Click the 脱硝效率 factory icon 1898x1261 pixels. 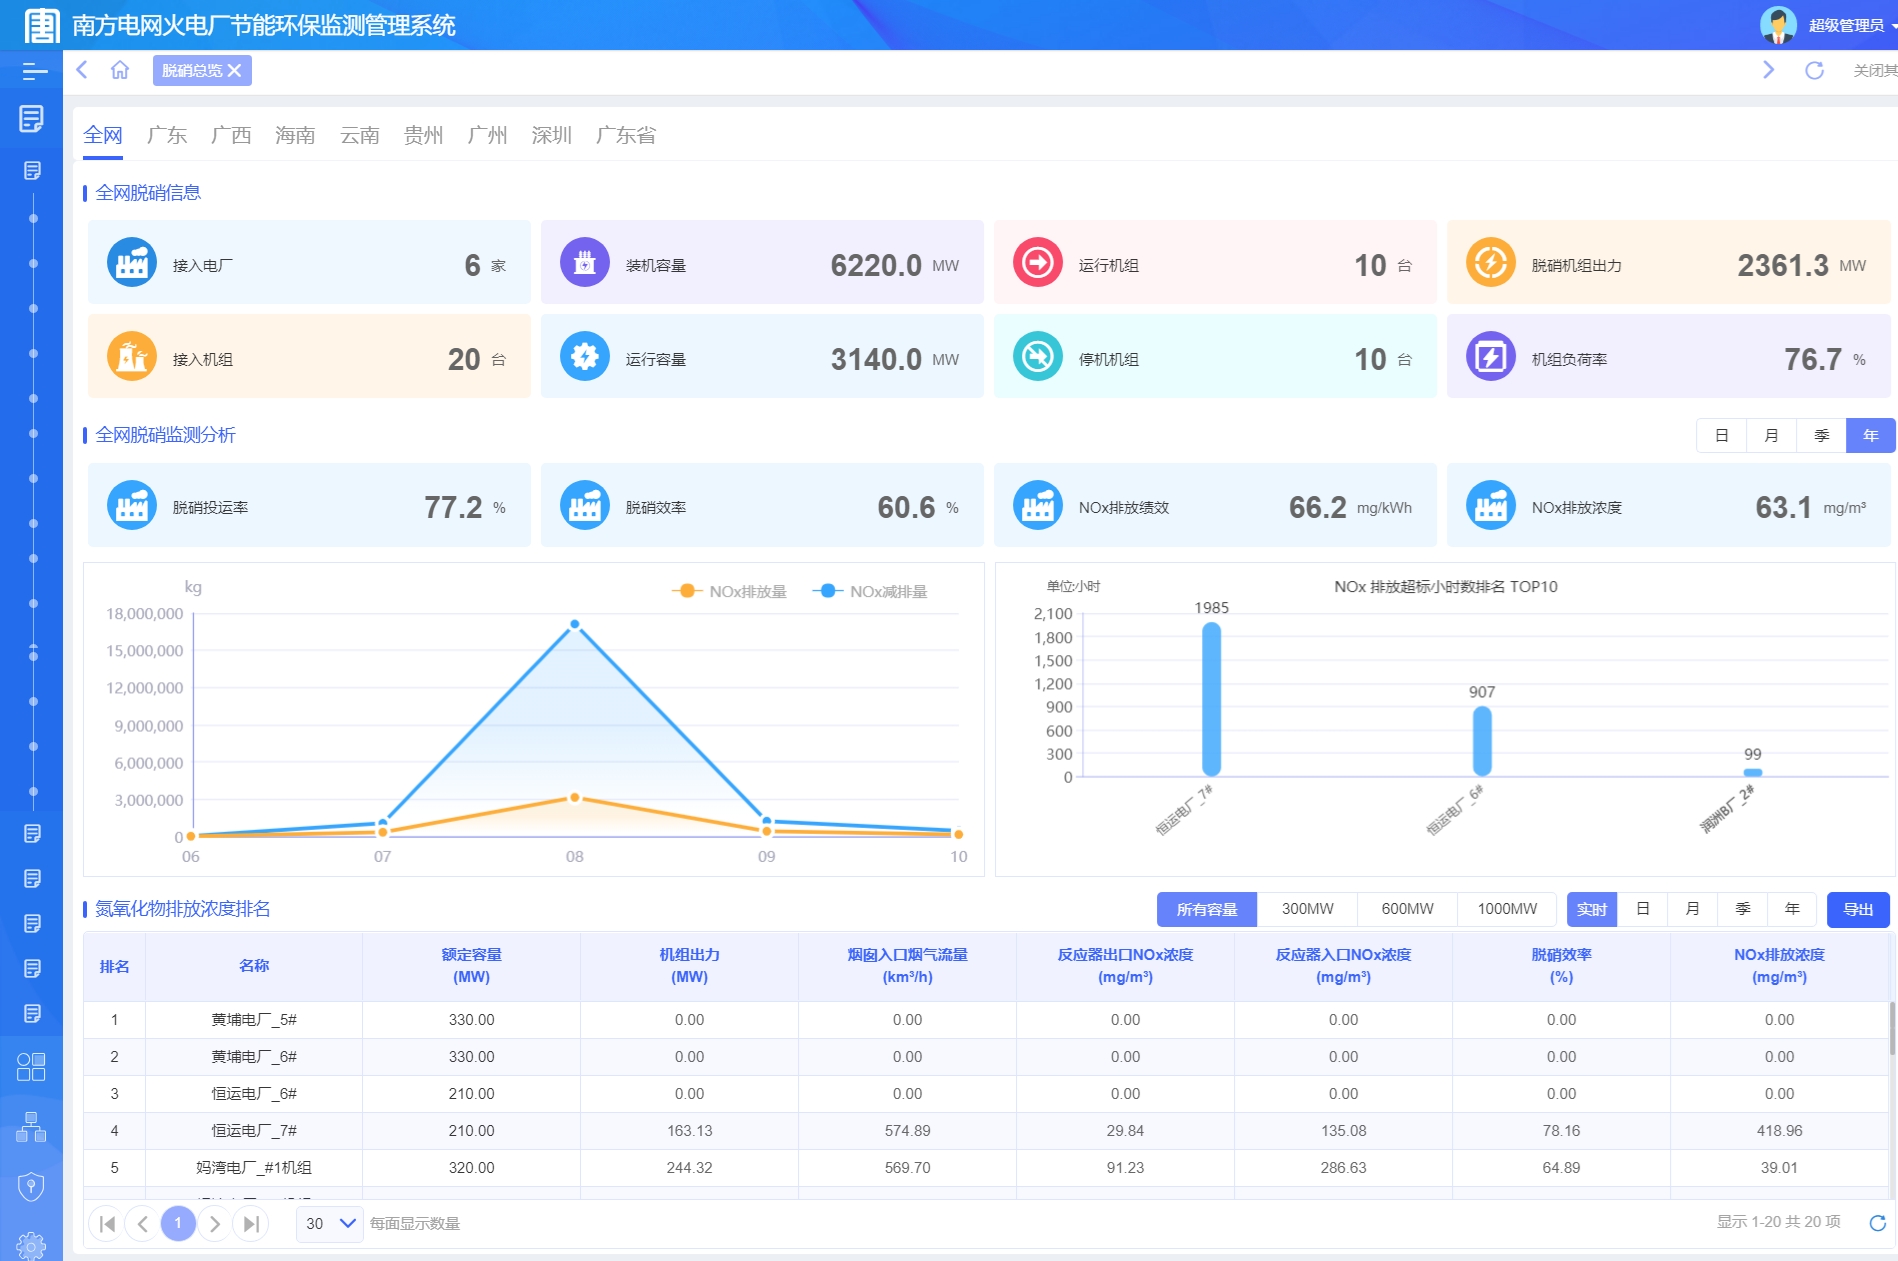[585, 505]
